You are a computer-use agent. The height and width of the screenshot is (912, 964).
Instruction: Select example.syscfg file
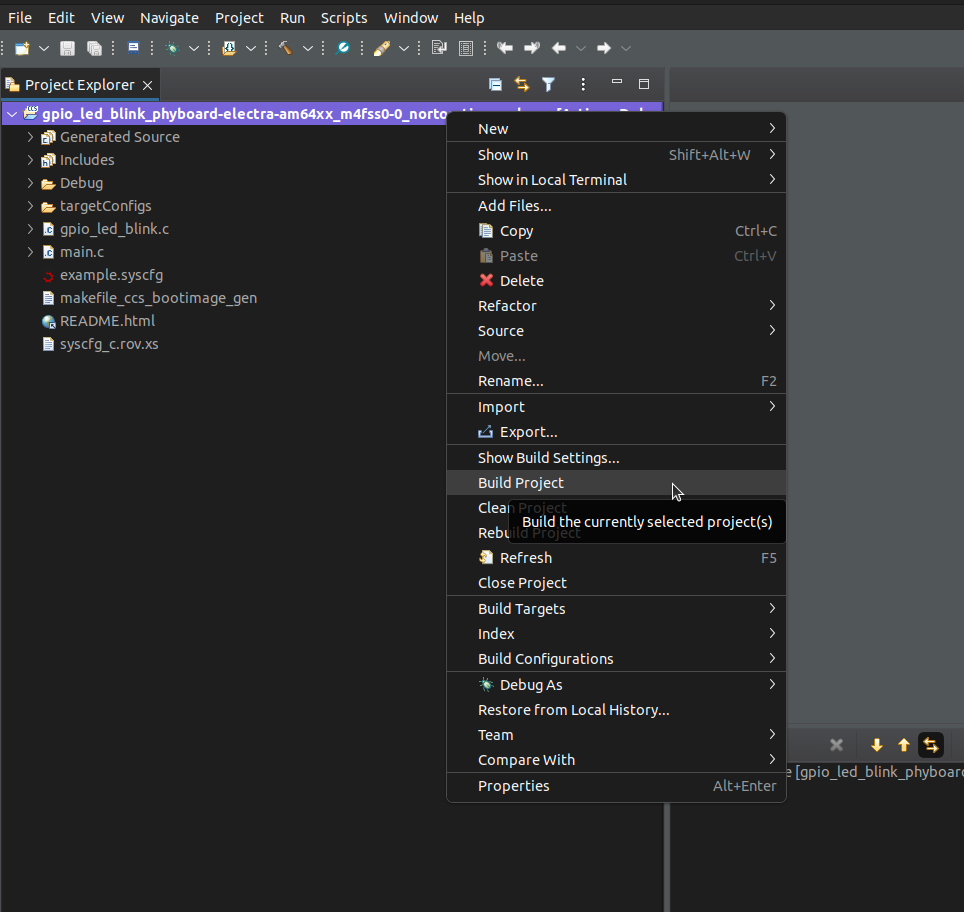111,275
